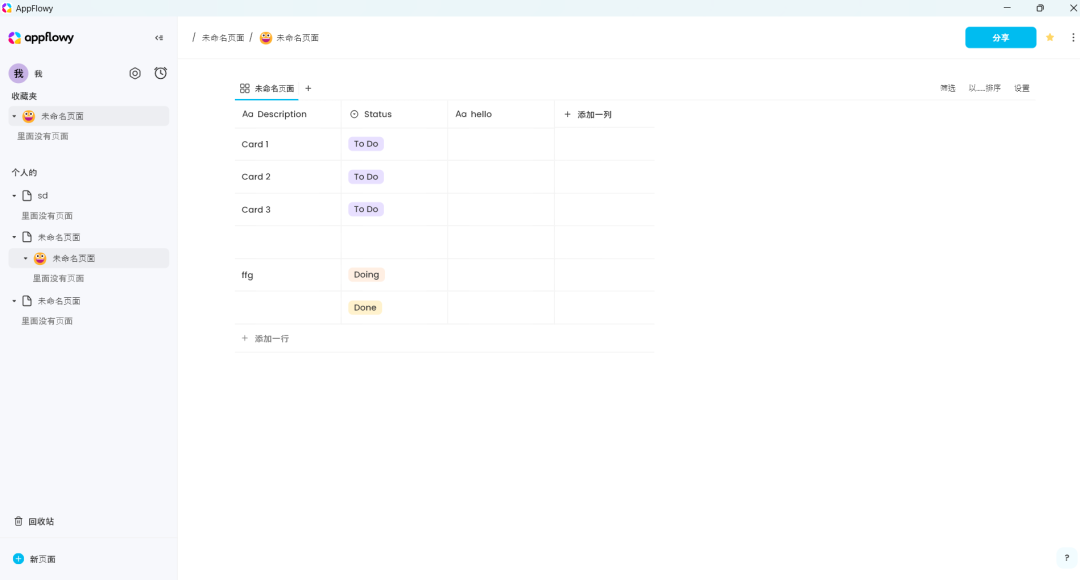This screenshot has height=580, width=1080.
Task: Collapse the nested emoji page arrow
Action: pyautogui.click(x=25, y=258)
